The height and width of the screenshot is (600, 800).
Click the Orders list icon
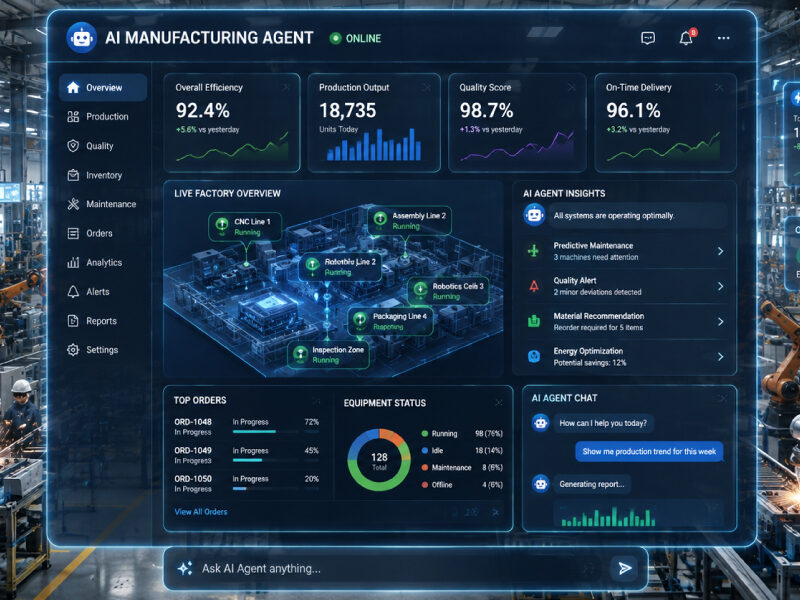[x=73, y=234]
